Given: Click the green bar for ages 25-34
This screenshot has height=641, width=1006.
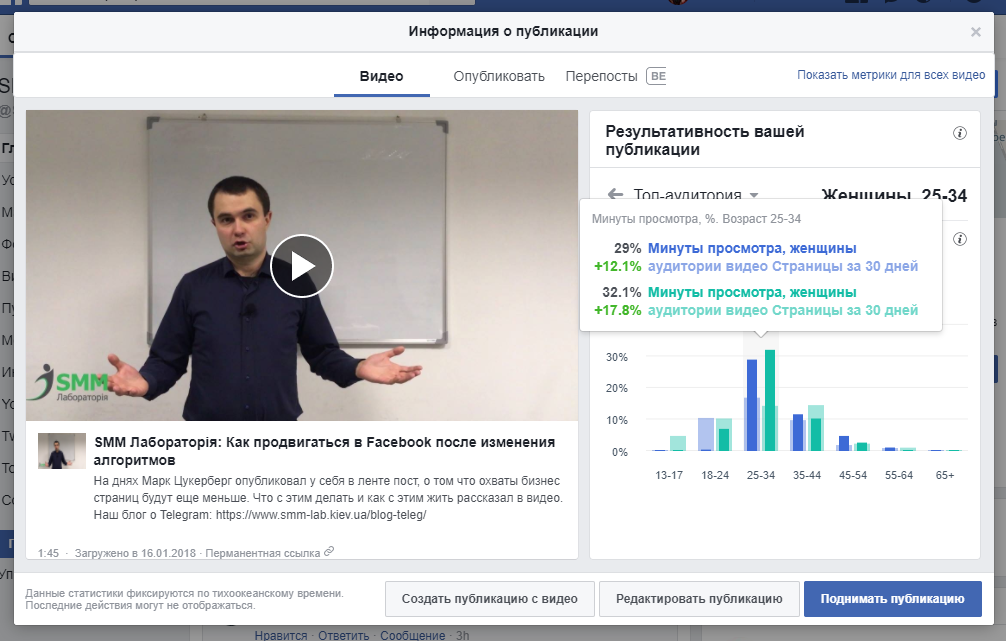Looking at the screenshot, I should 770,400.
